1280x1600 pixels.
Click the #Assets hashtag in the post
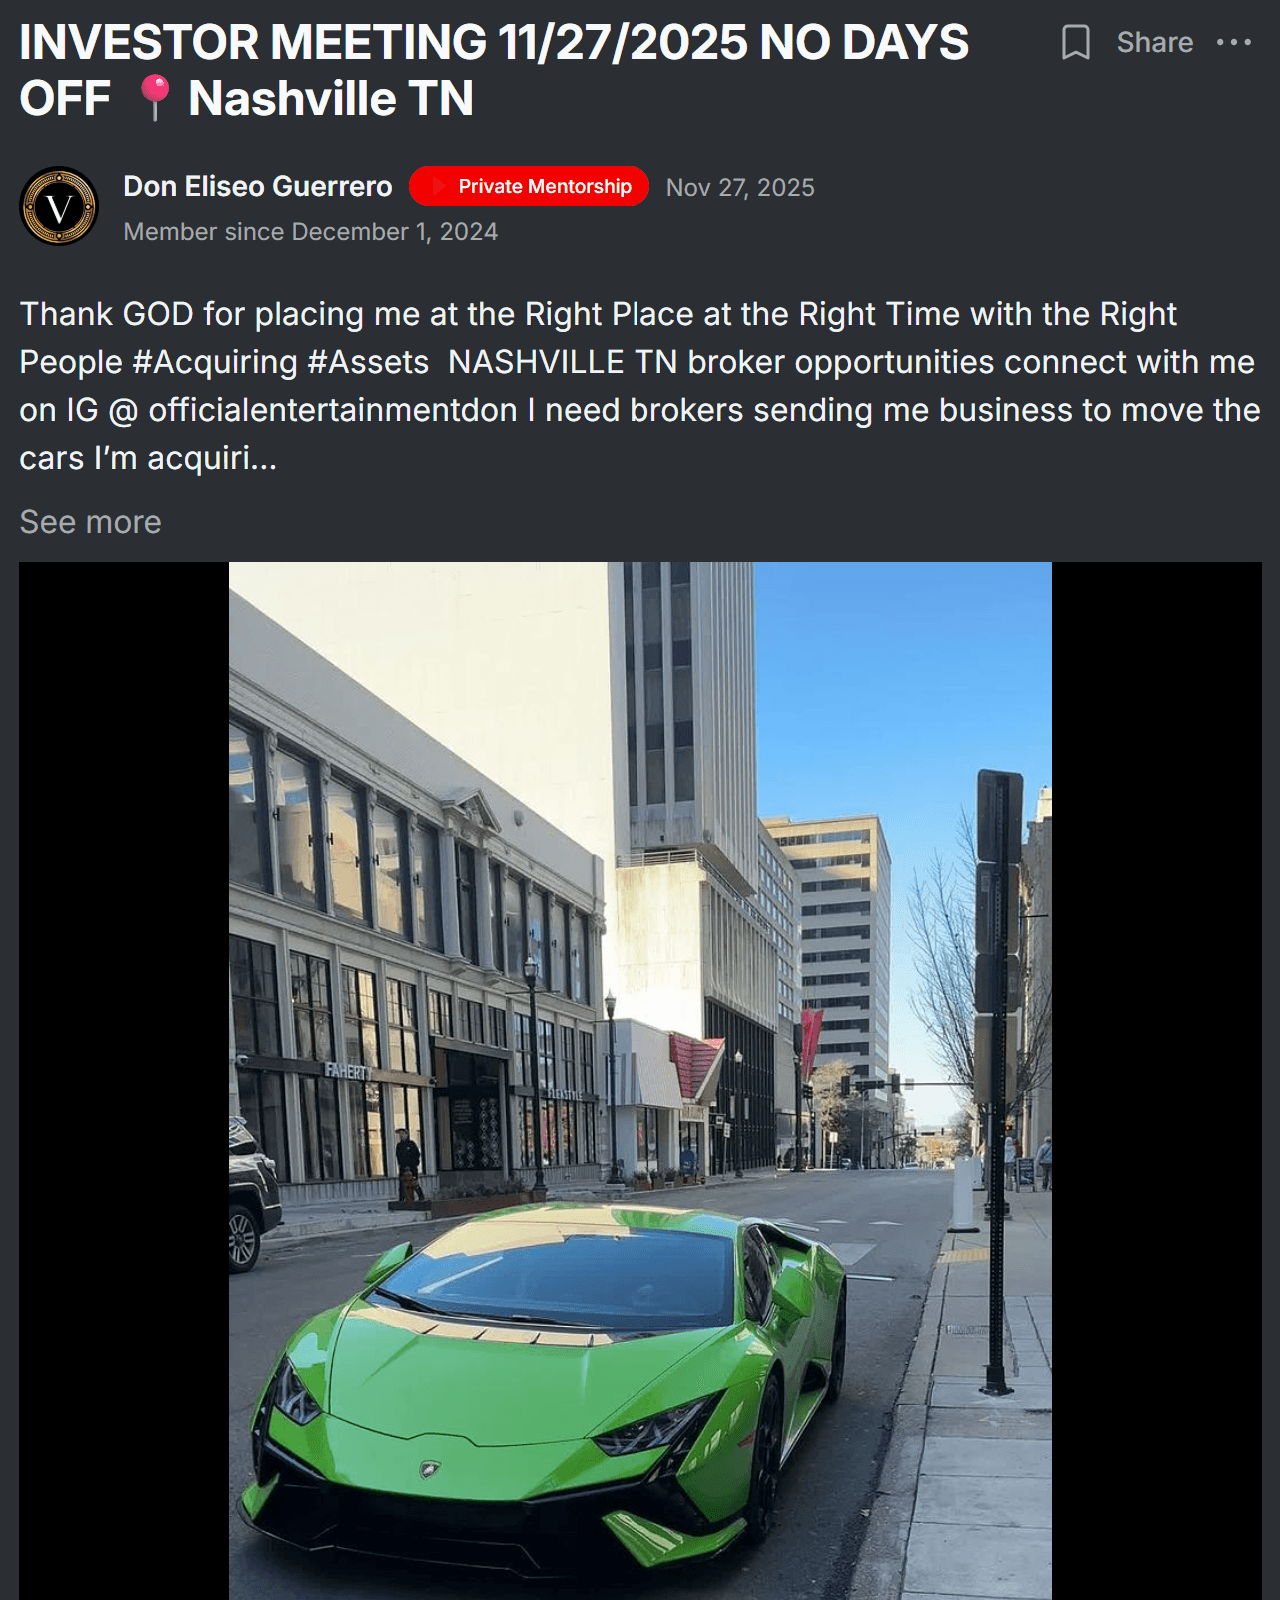tap(368, 362)
